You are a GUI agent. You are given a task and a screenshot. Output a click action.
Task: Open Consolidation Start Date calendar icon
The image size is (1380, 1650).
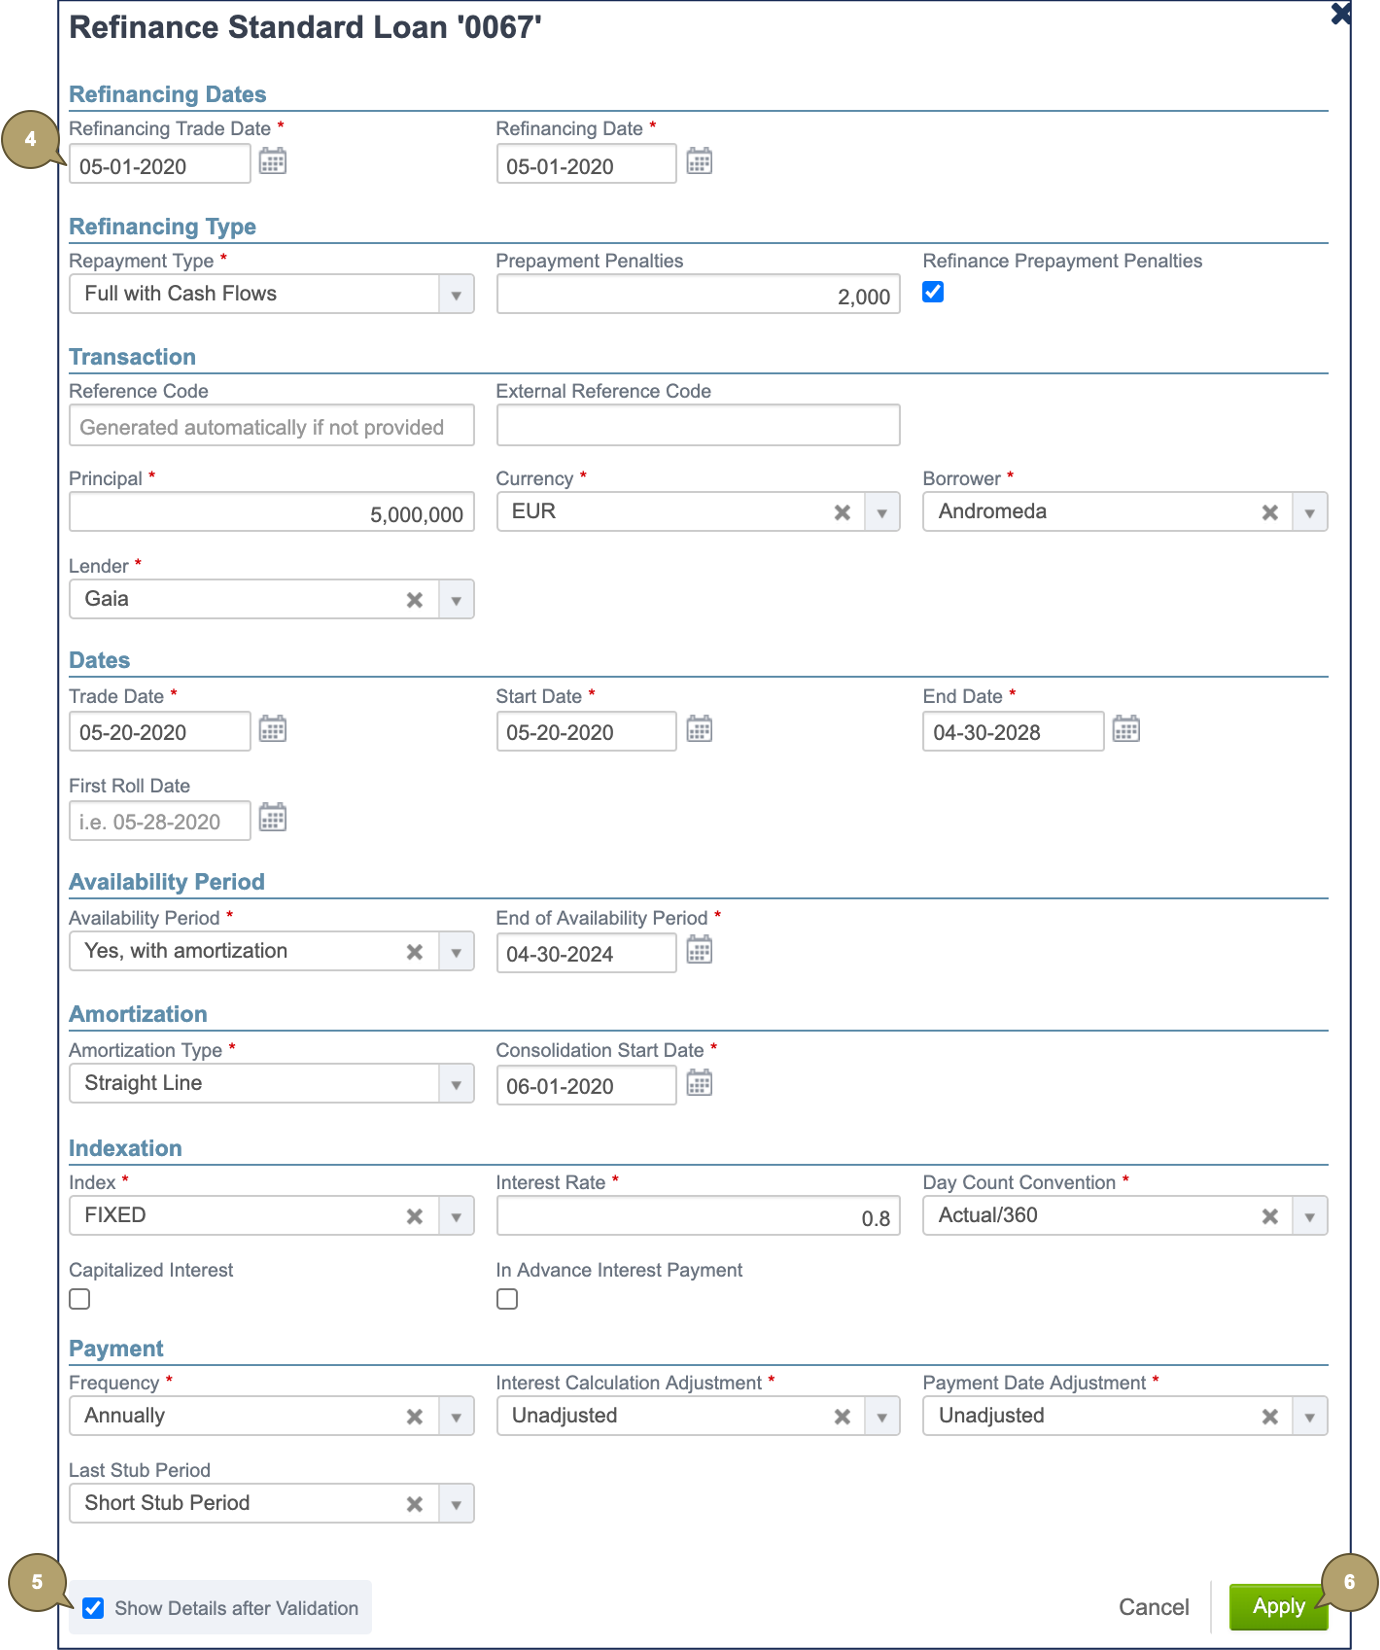(x=699, y=1083)
